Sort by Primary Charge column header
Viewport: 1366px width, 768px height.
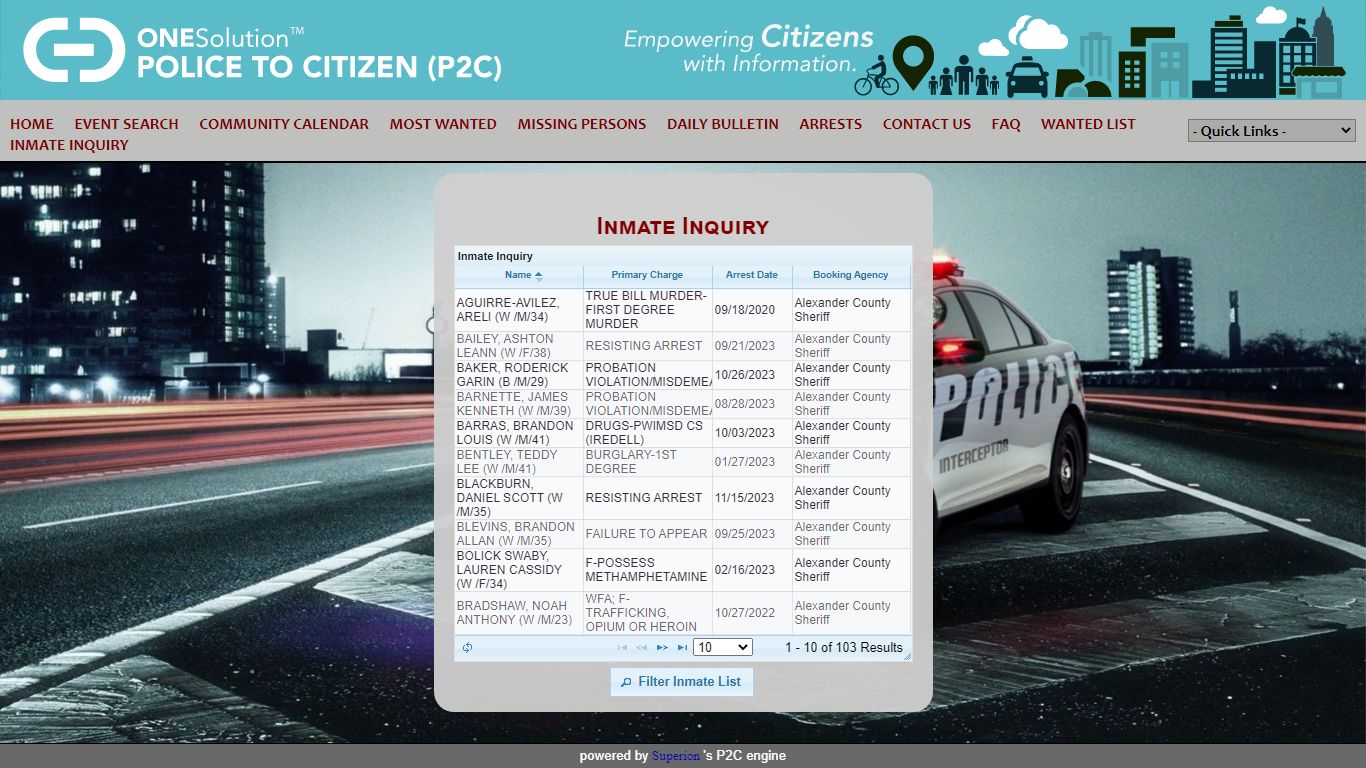[647, 275]
